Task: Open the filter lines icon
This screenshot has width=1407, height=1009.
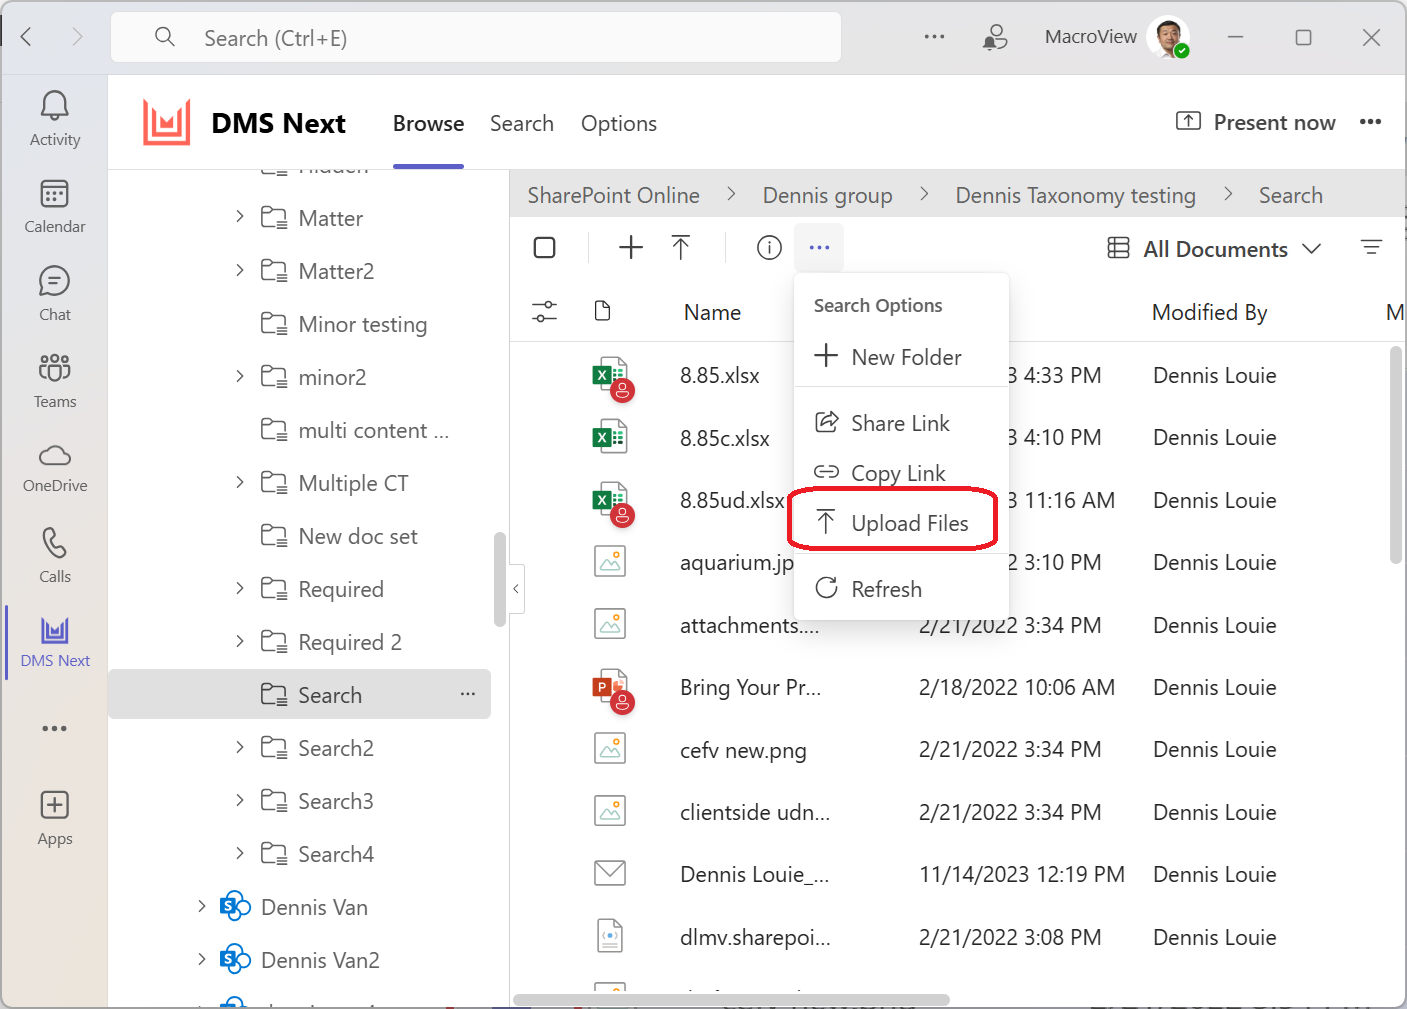Action: pos(1372,247)
